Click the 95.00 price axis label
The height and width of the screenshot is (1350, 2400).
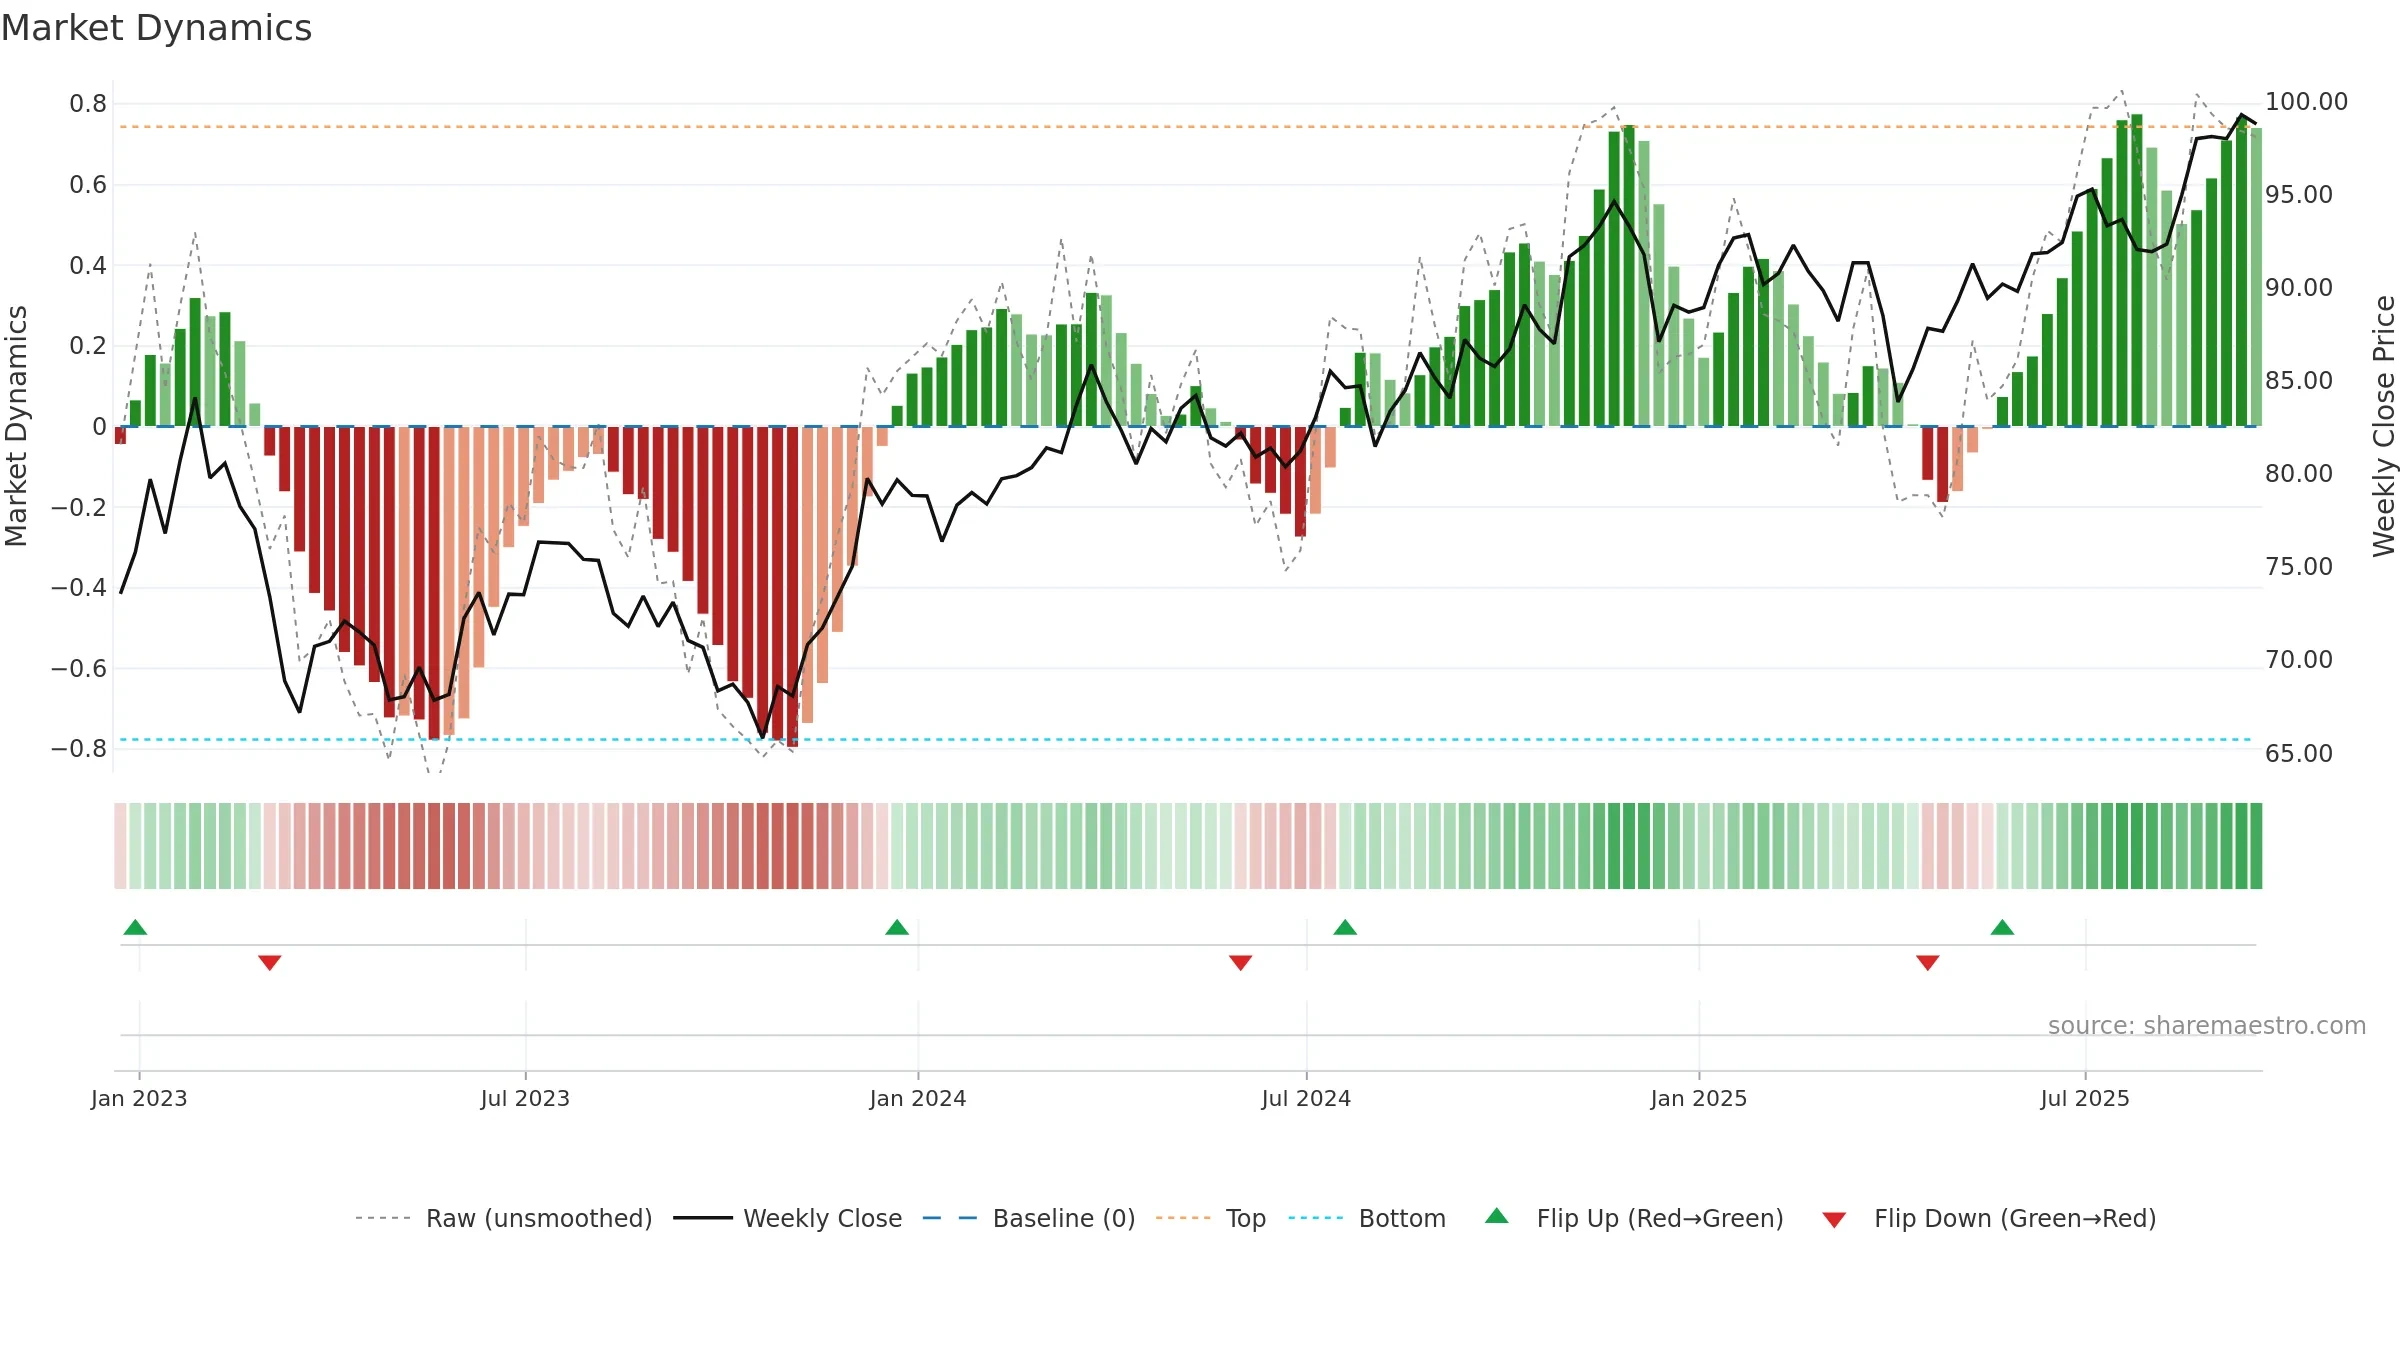[x=2299, y=195]
